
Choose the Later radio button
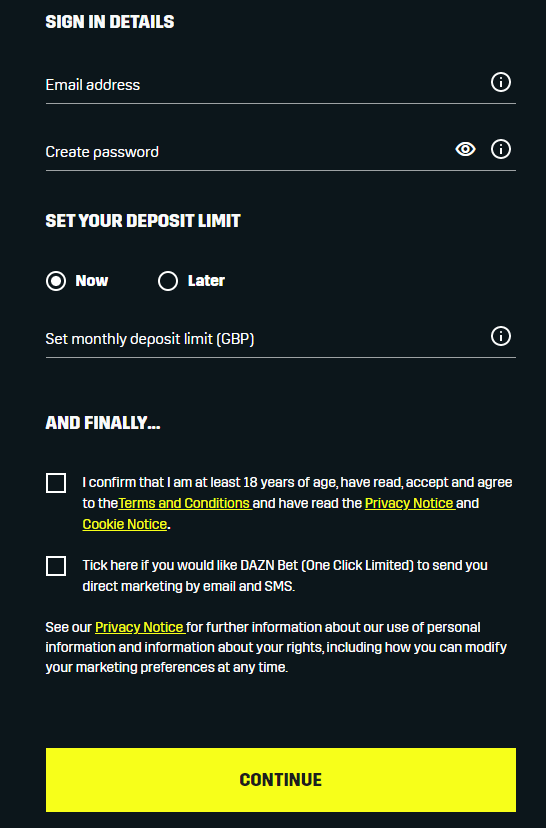point(168,281)
